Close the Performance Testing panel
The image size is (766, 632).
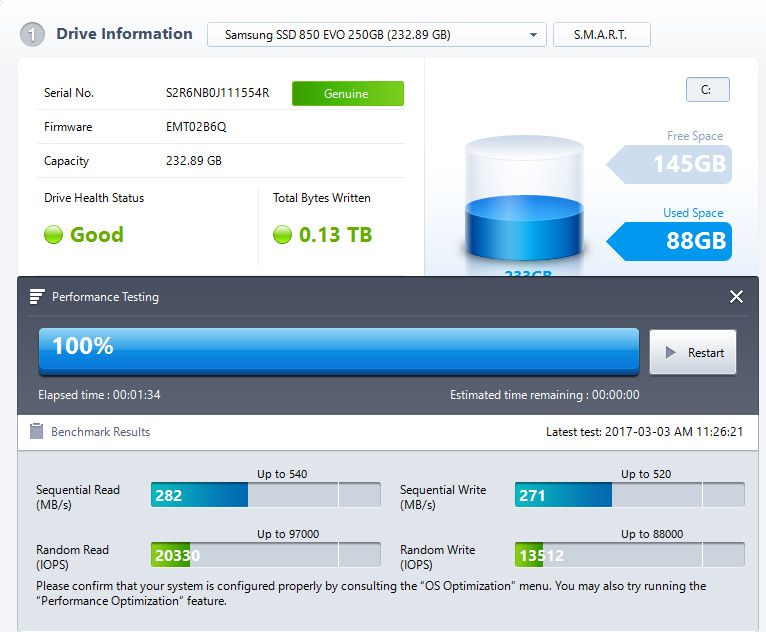(736, 296)
